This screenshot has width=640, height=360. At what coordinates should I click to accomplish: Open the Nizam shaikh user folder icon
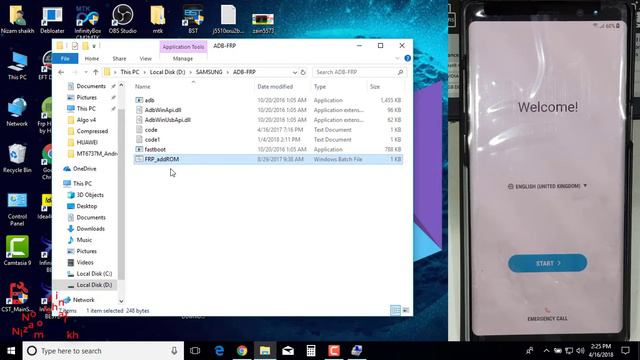pyautogui.click(x=17, y=19)
